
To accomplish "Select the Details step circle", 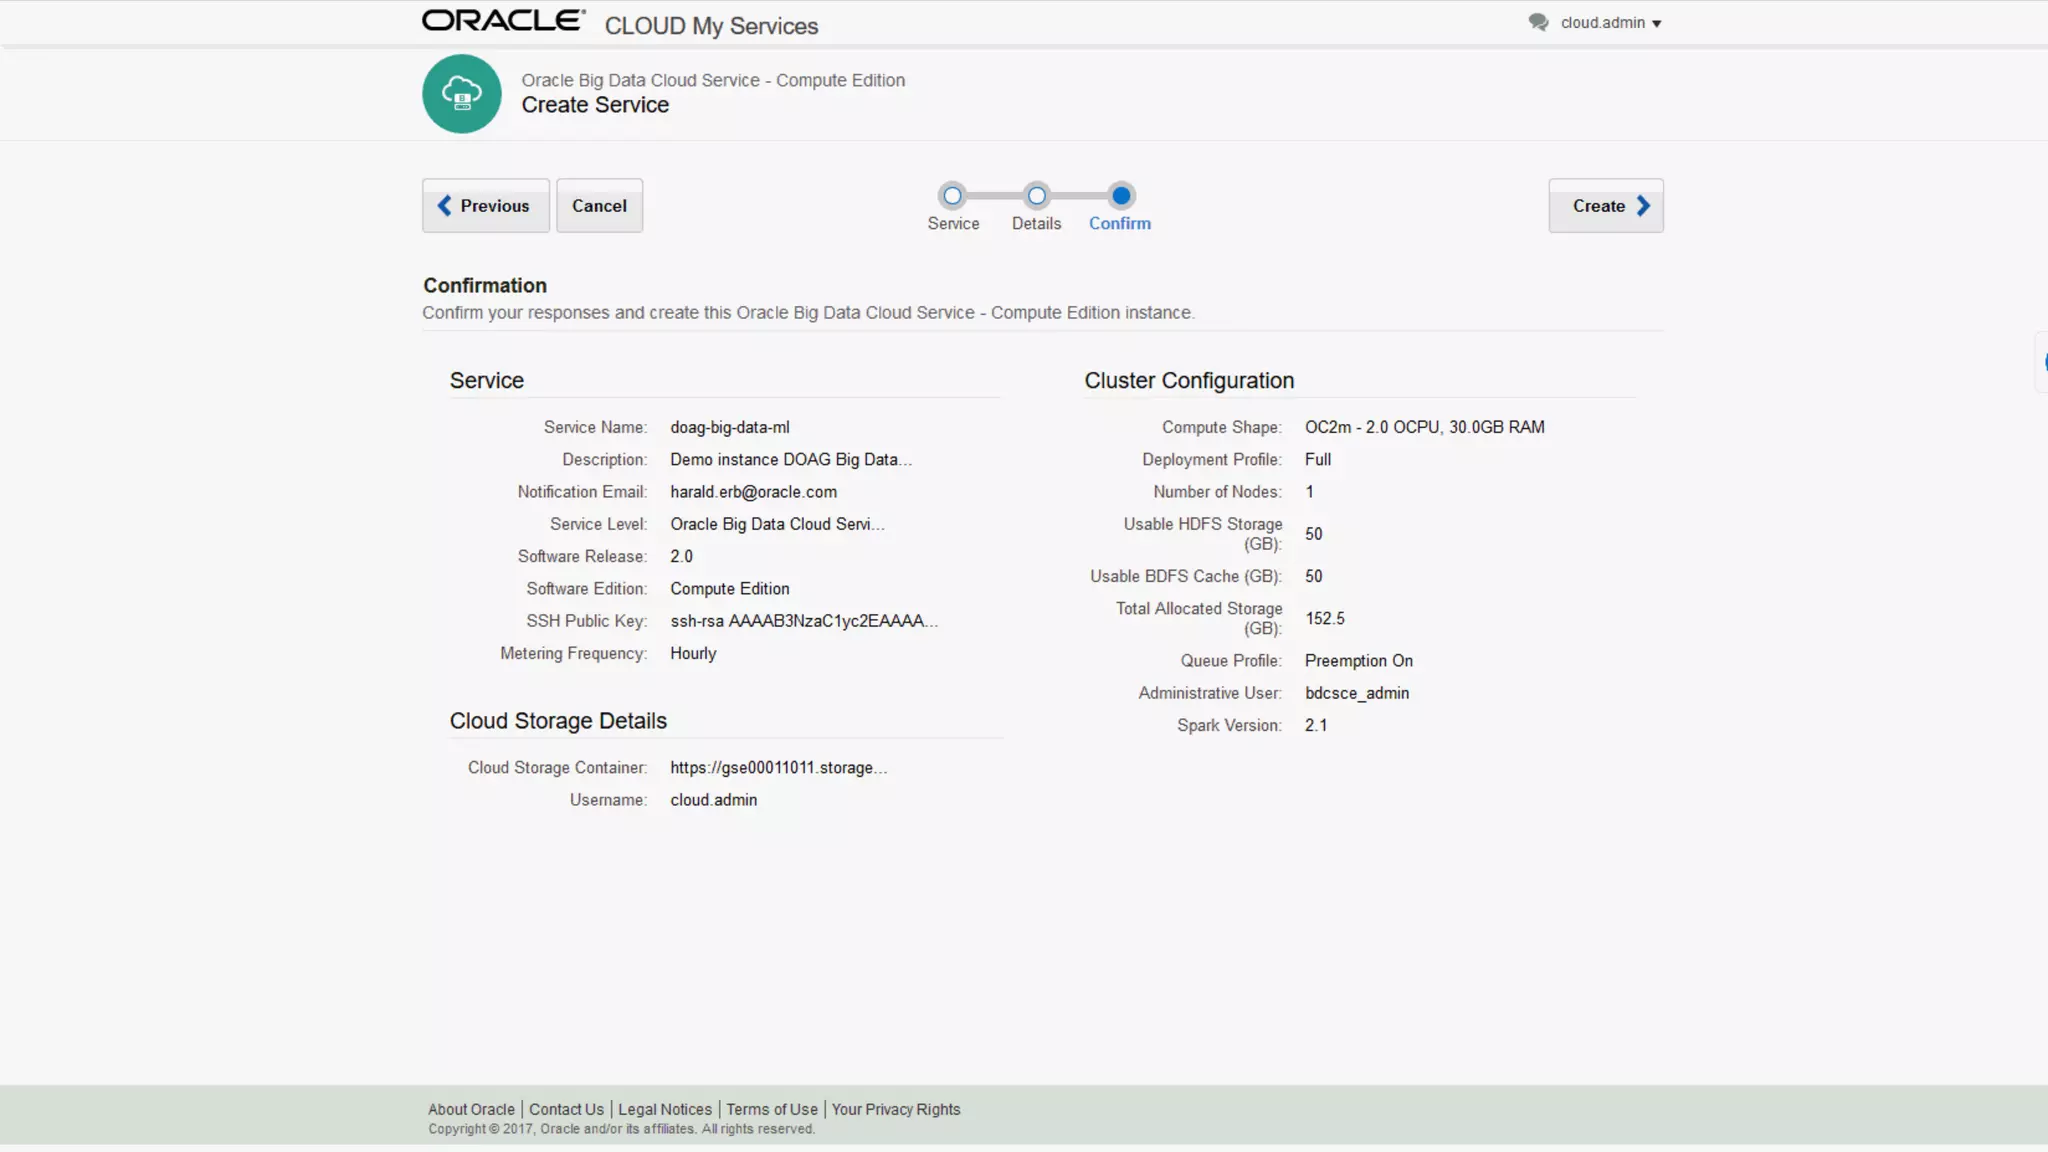I will pyautogui.click(x=1037, y=196).
